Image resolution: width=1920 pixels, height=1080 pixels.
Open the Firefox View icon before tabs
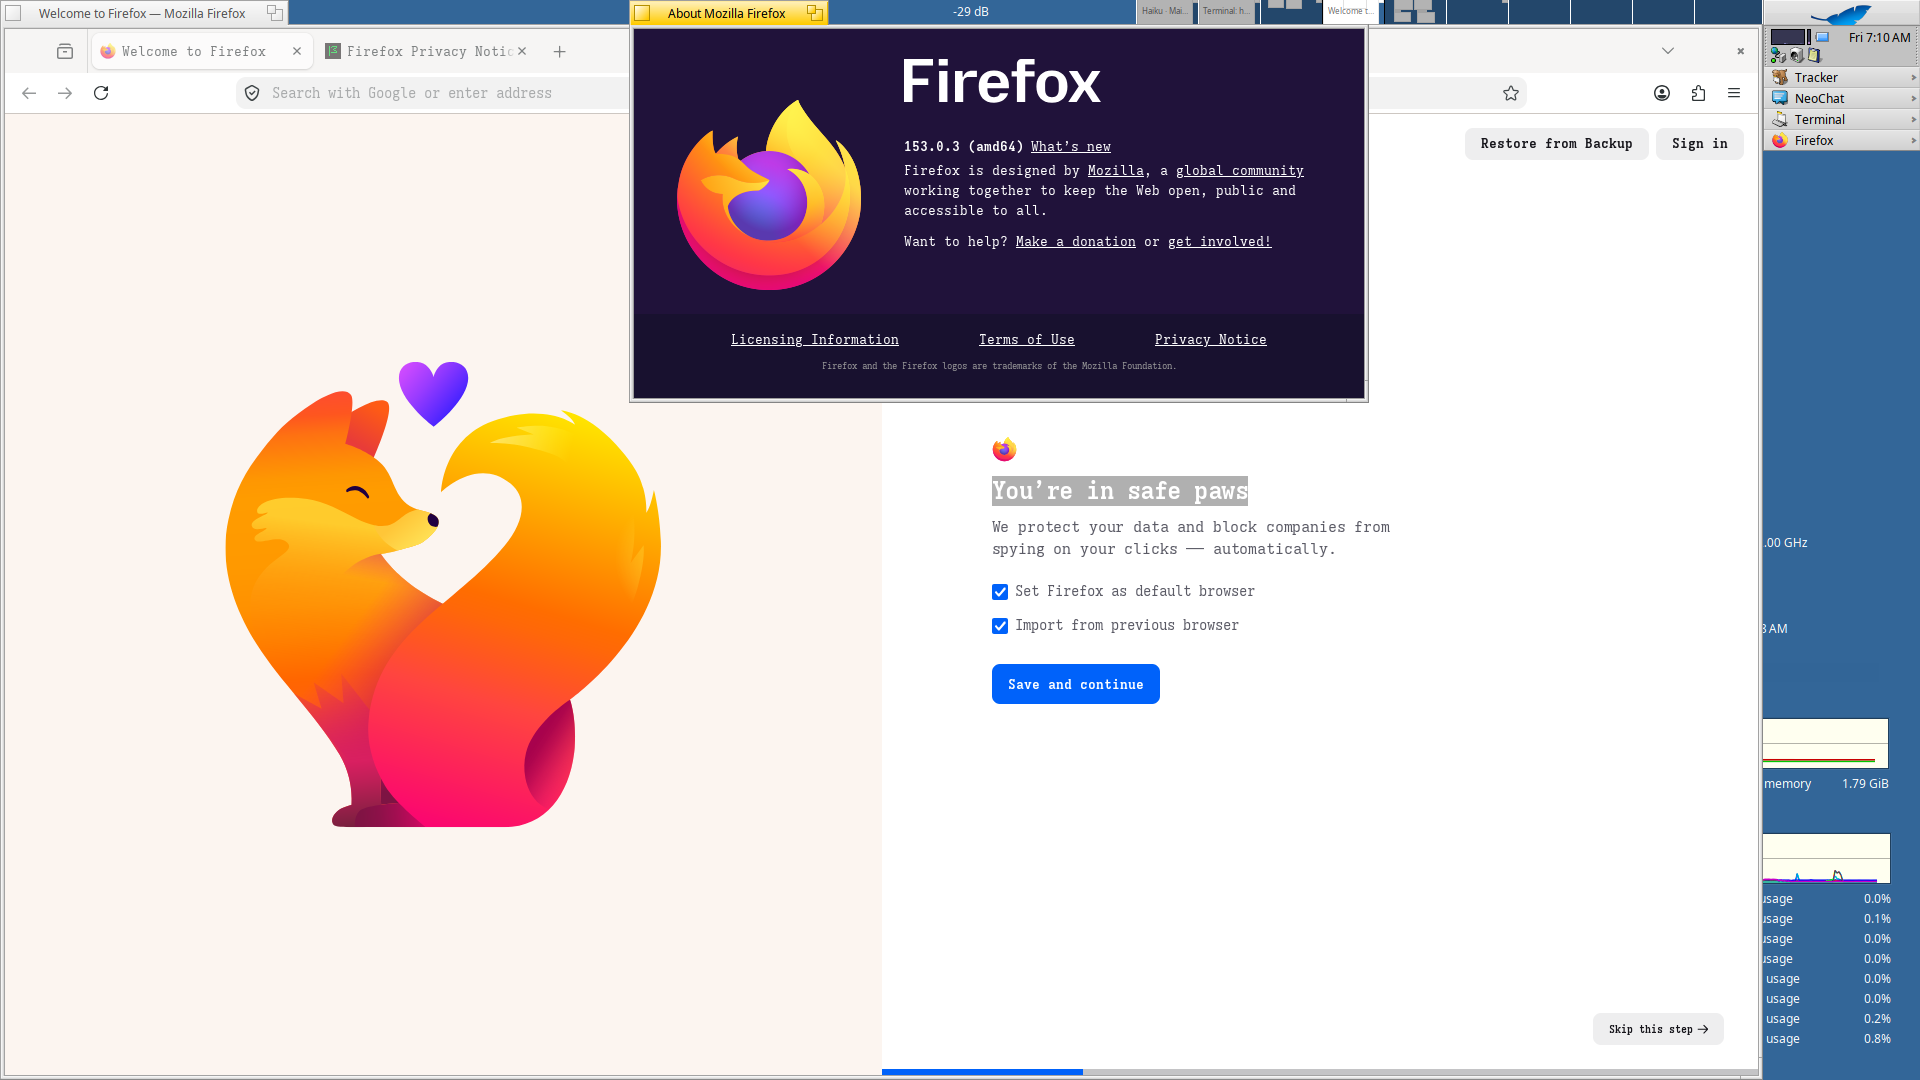point(65,51)
